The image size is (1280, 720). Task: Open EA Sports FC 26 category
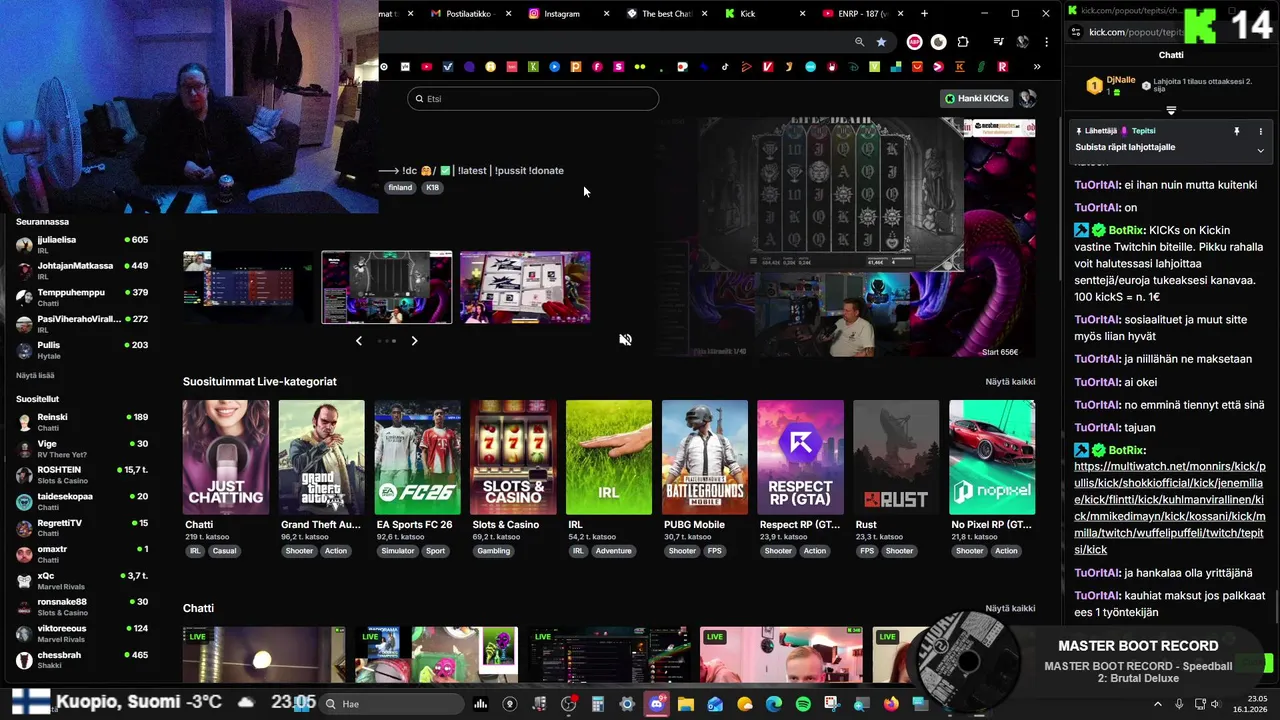[417, 458]
